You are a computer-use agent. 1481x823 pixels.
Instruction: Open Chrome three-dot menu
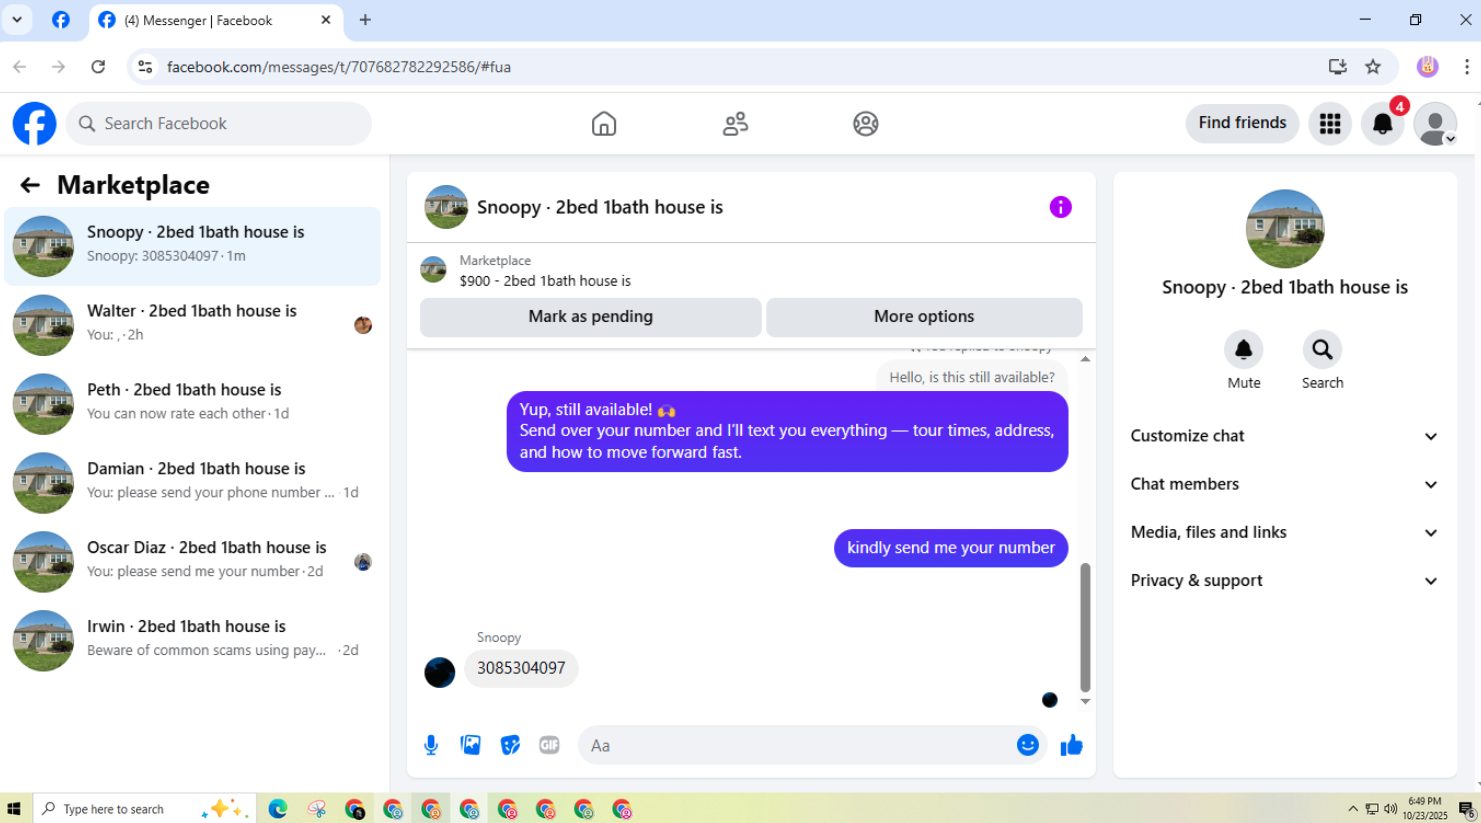1466,67
